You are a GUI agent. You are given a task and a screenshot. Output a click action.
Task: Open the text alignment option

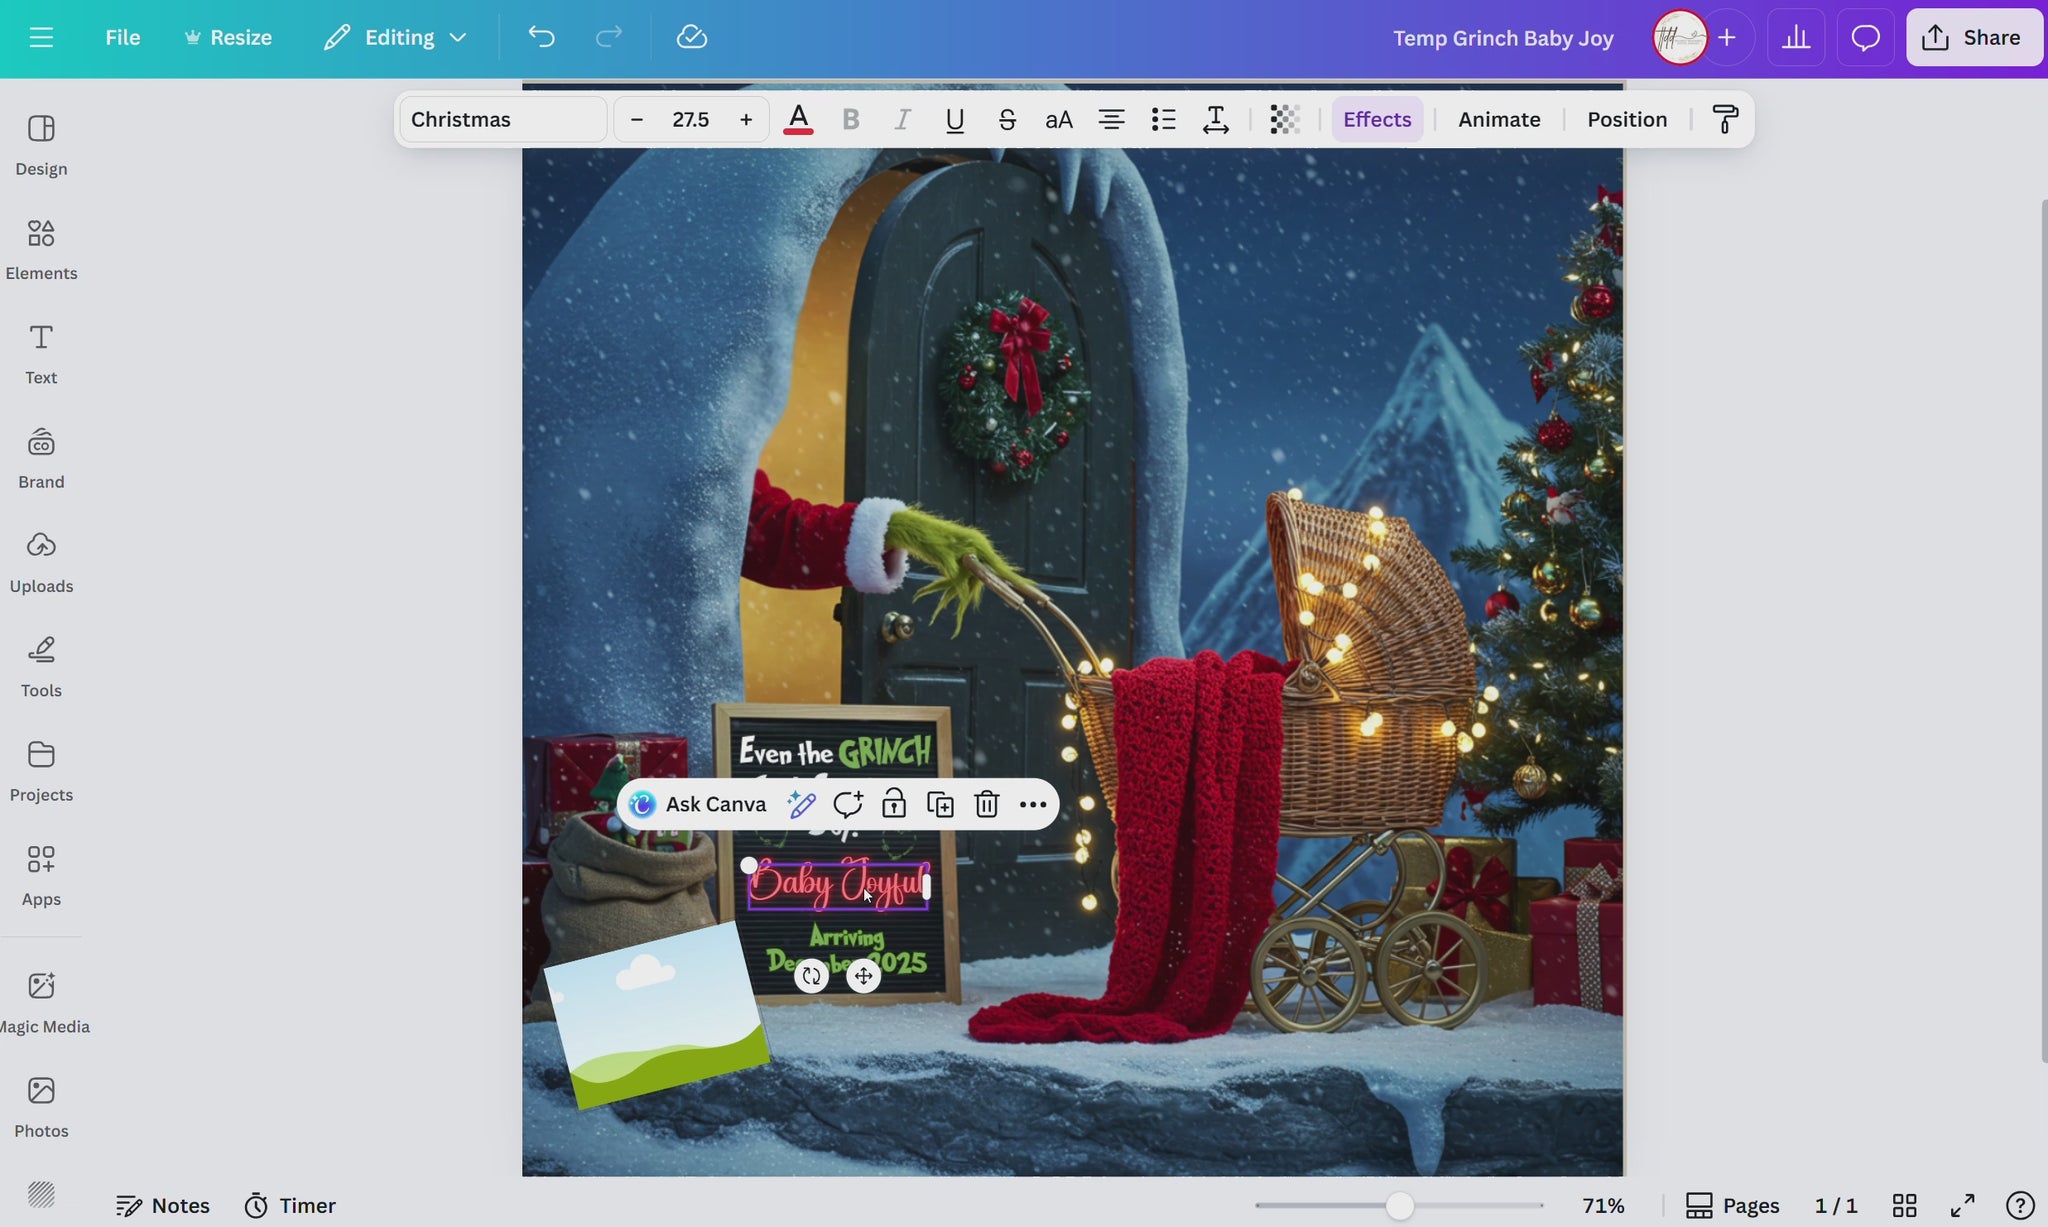click(1111, 119)
